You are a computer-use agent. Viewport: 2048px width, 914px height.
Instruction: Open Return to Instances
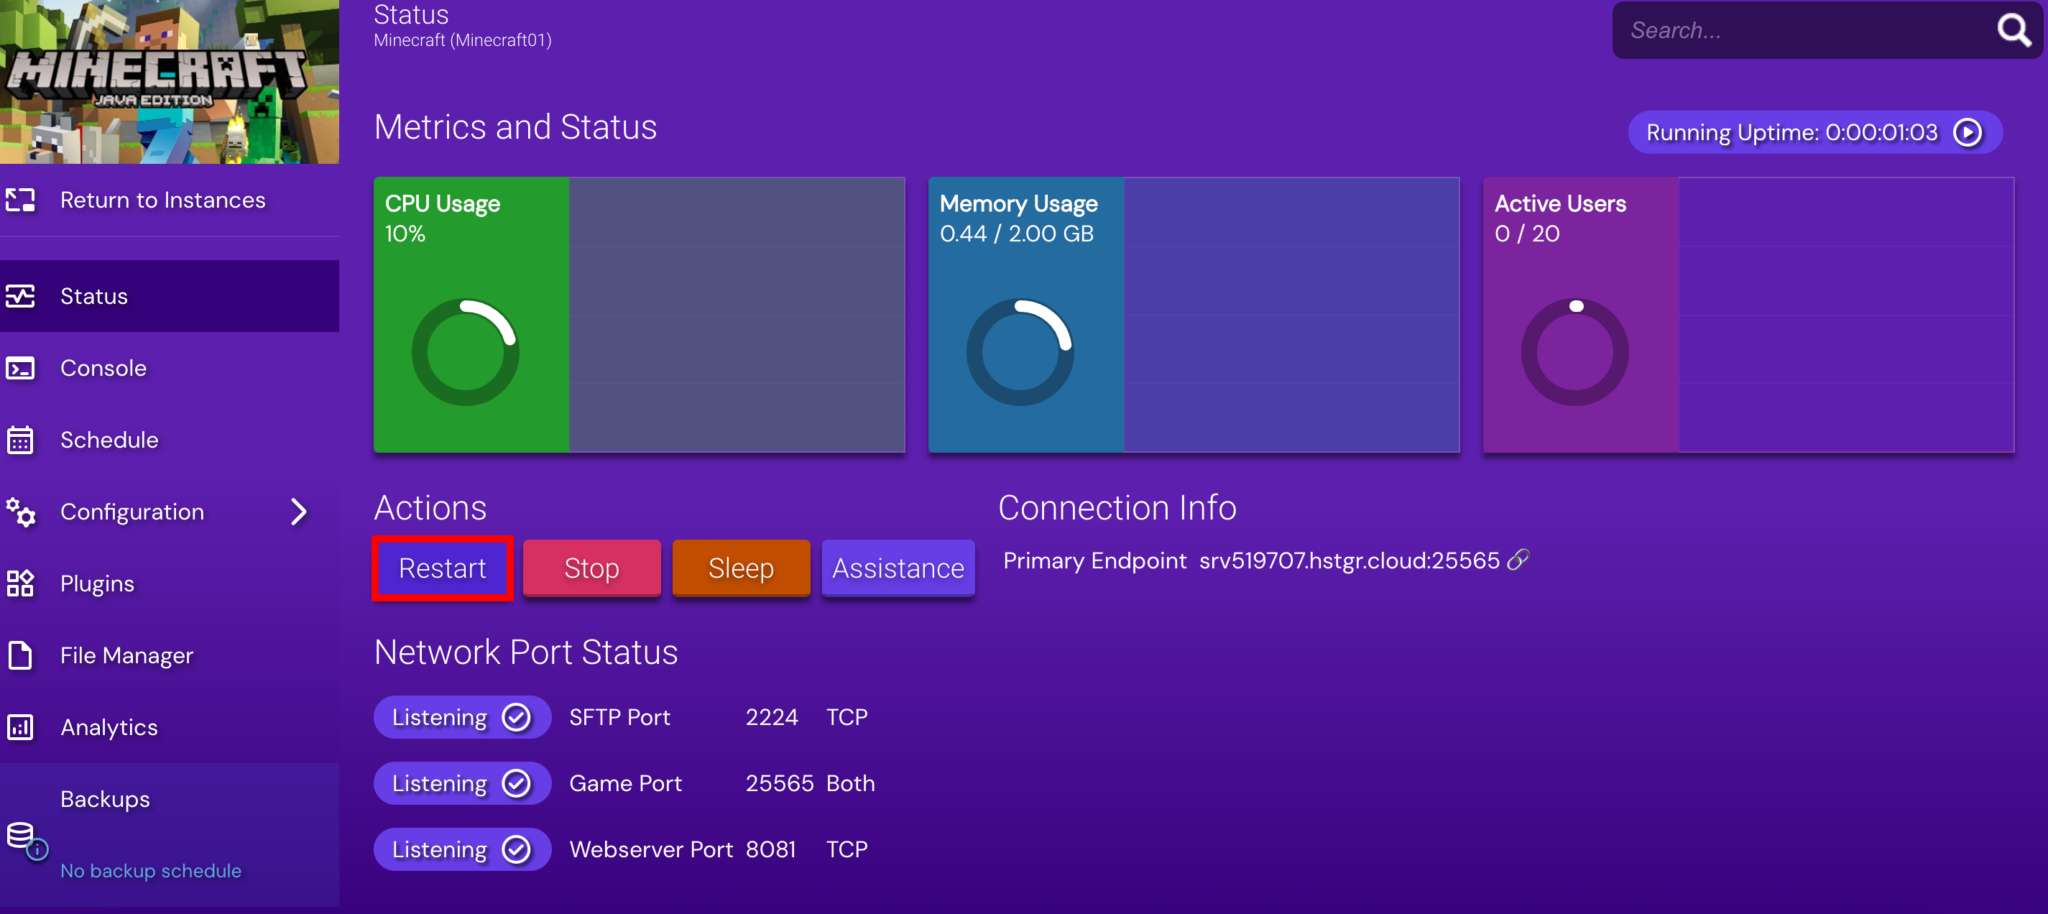163,200
